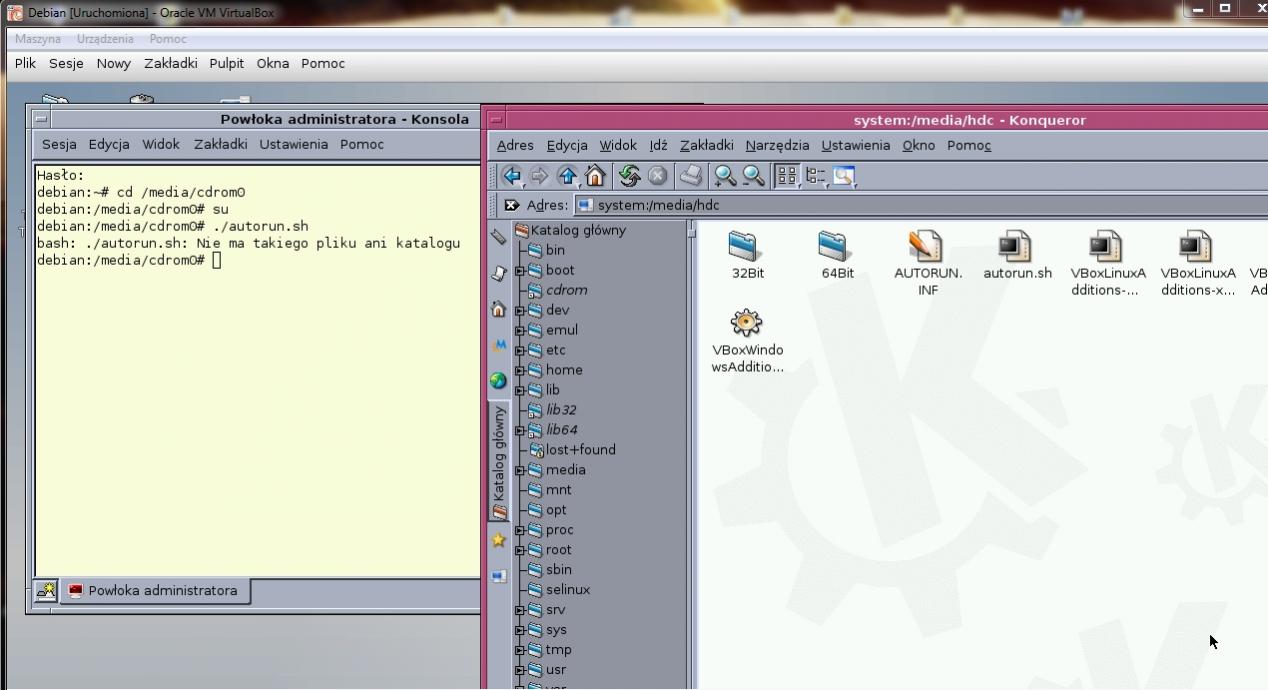Open the Zakładki menu in Konqueror
1268x690 pixels.
706,145
